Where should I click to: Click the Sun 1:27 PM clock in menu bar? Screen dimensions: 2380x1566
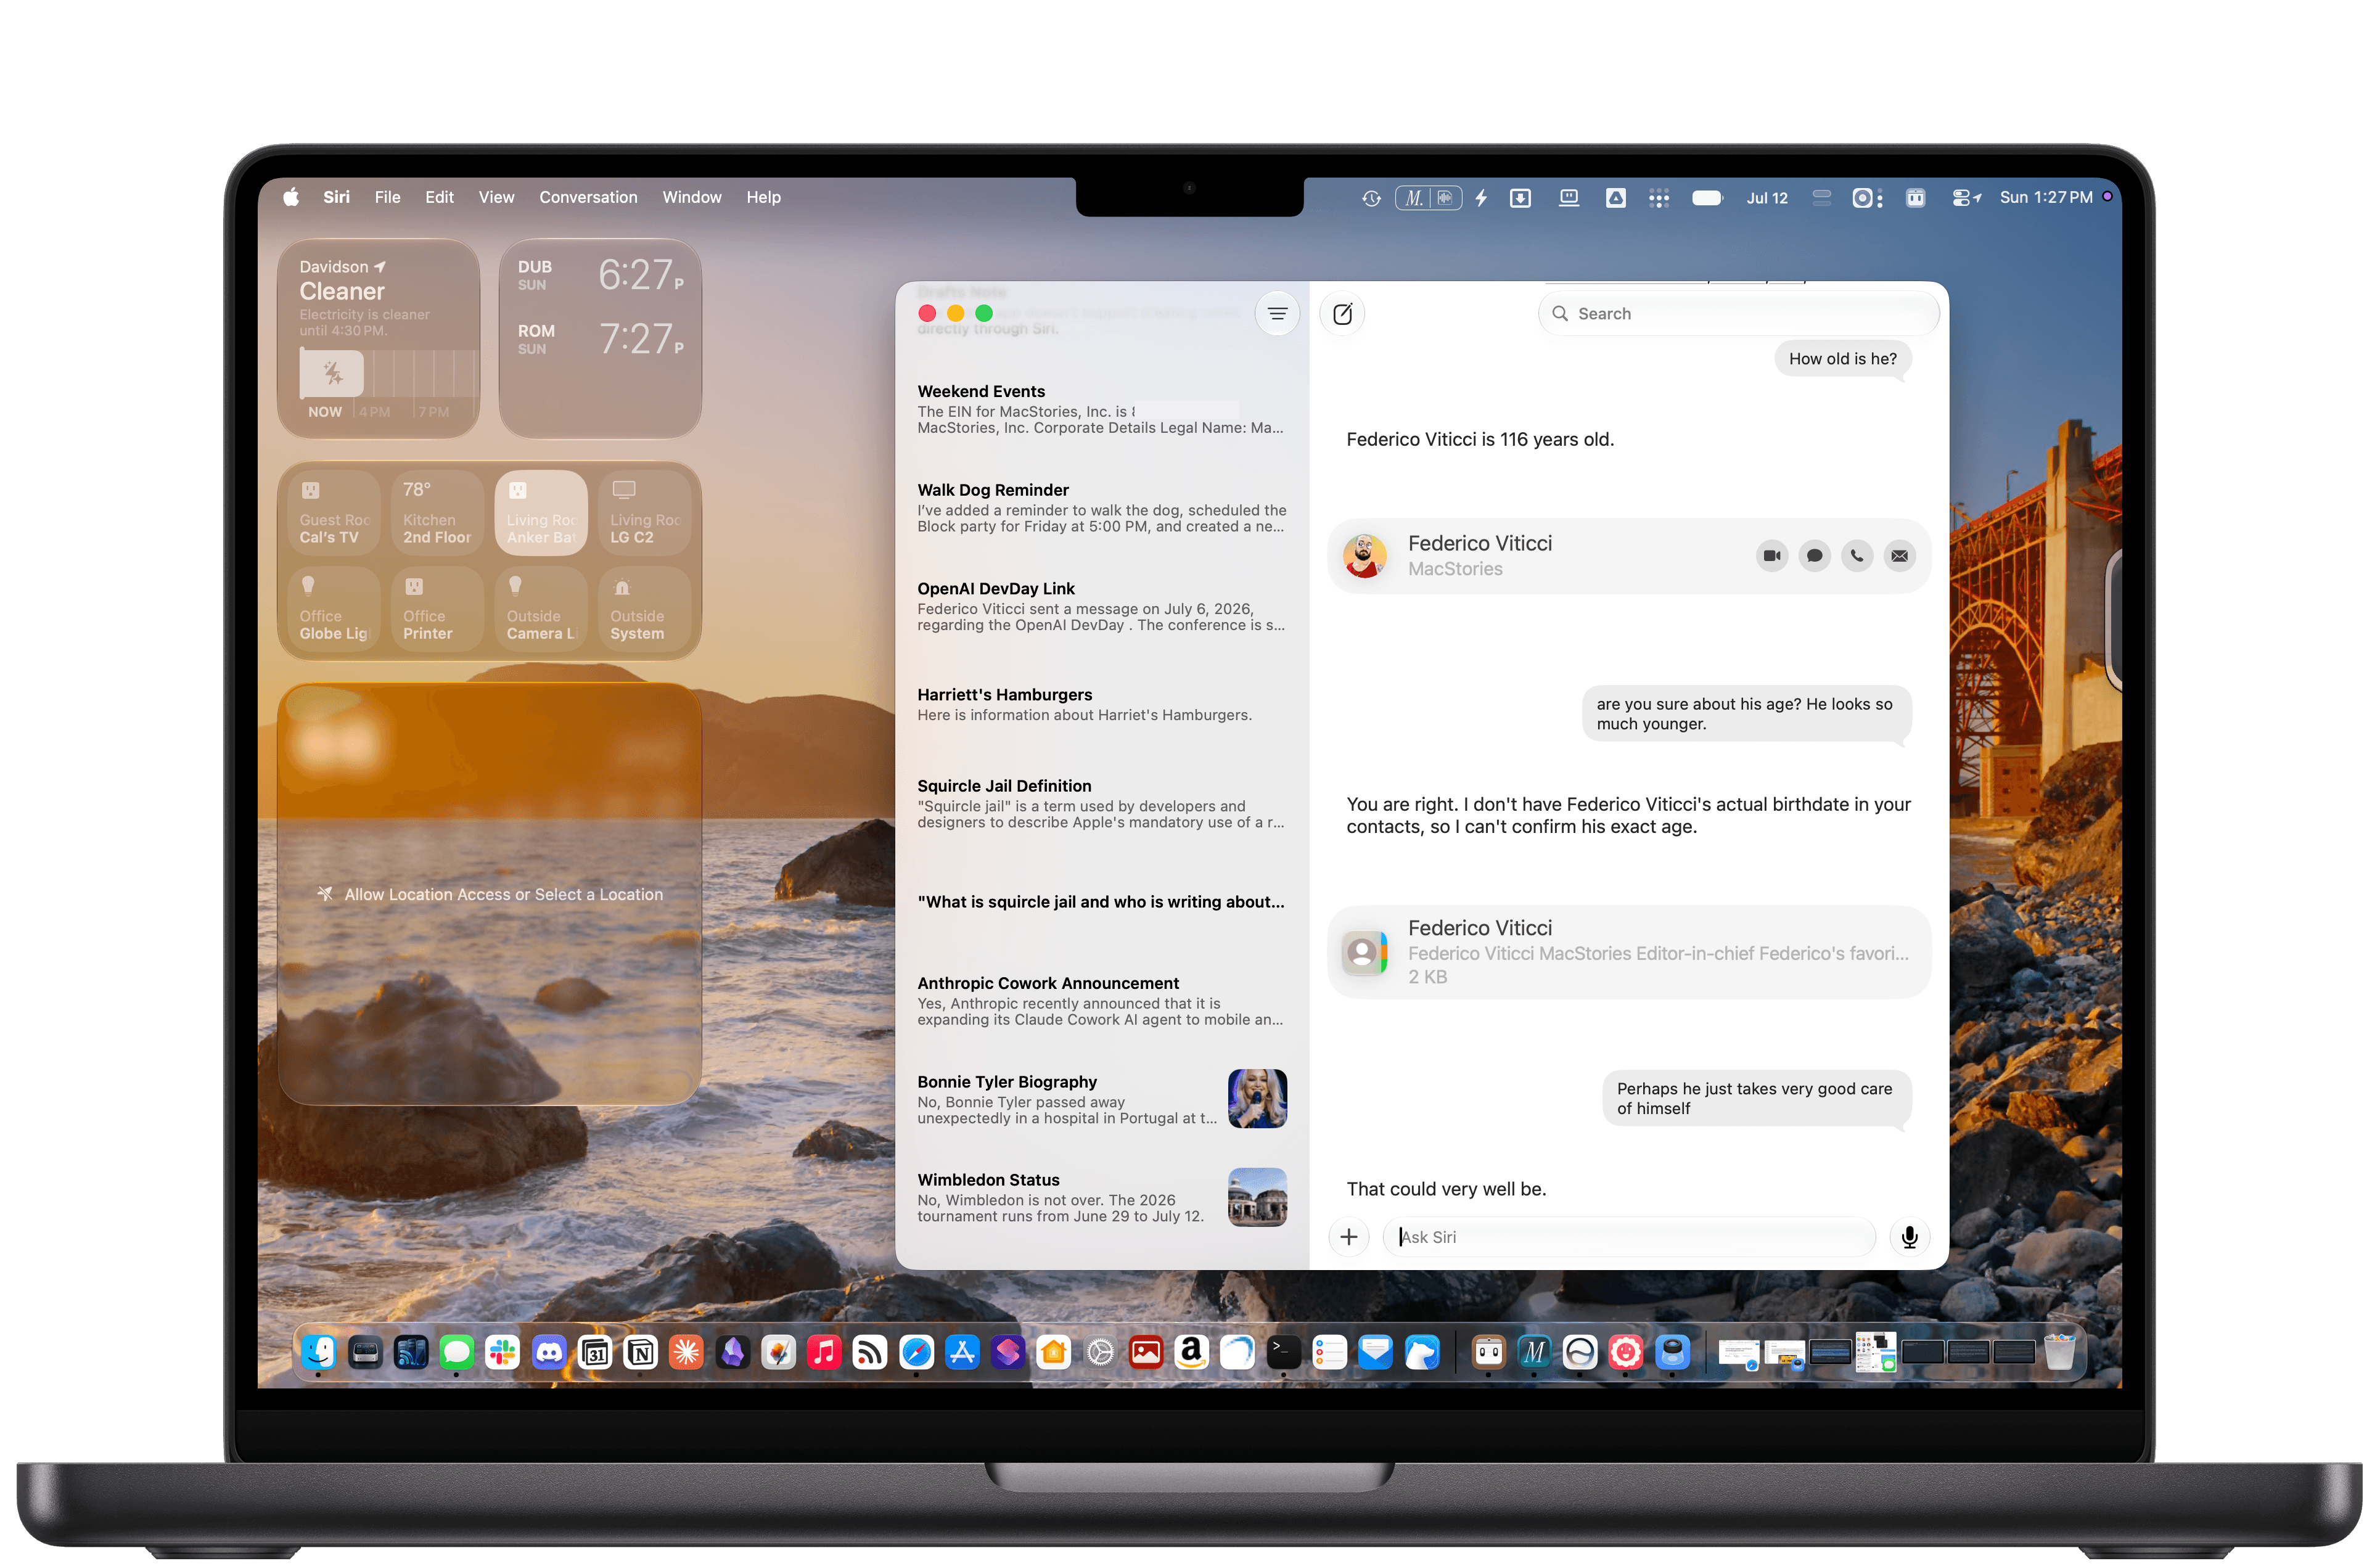tap(2045, 198)
